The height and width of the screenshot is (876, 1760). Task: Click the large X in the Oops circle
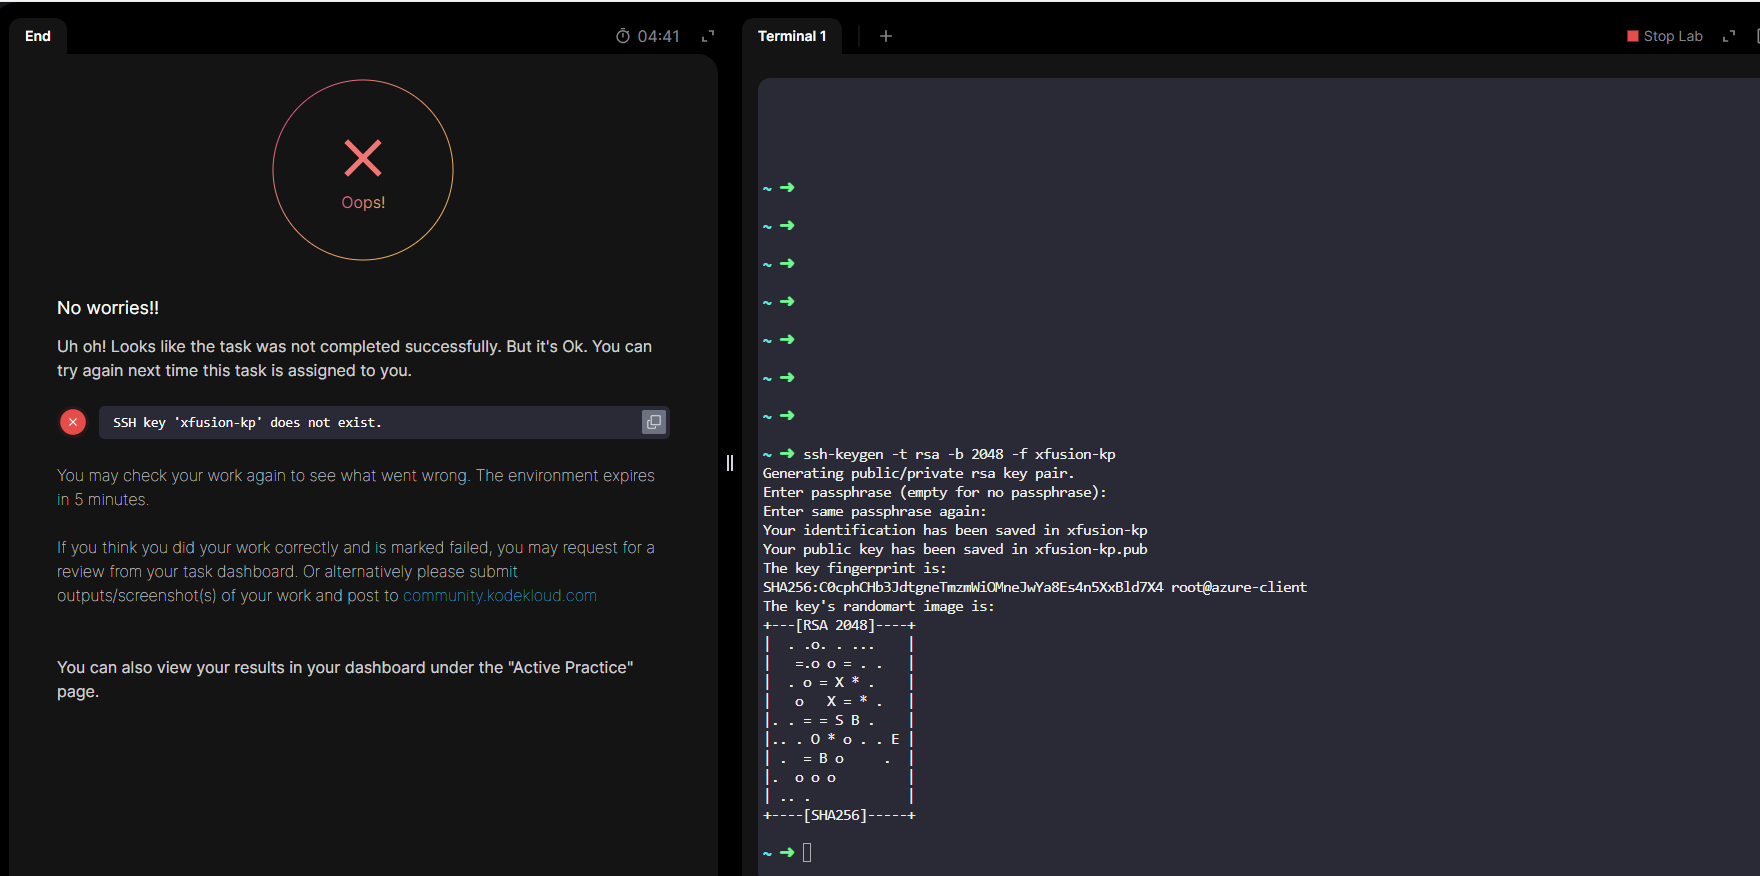363,158
